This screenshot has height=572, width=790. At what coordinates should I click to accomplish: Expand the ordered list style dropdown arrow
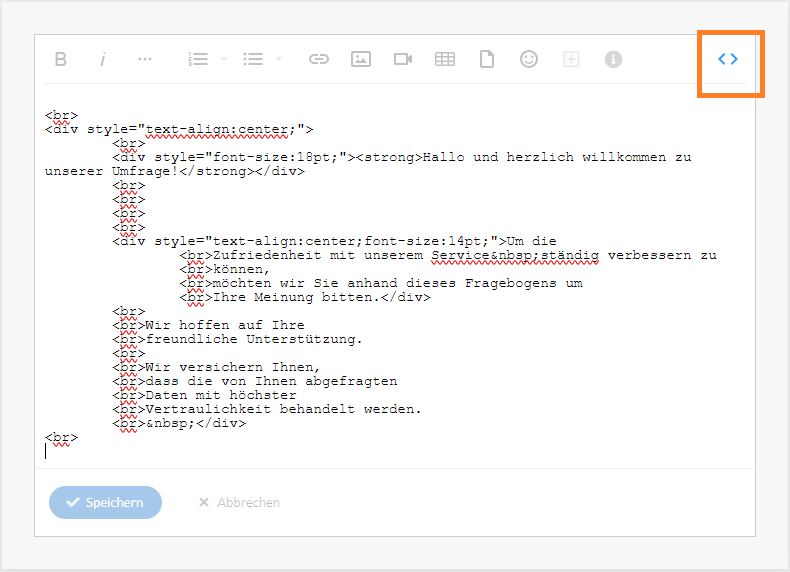point(223,59)
